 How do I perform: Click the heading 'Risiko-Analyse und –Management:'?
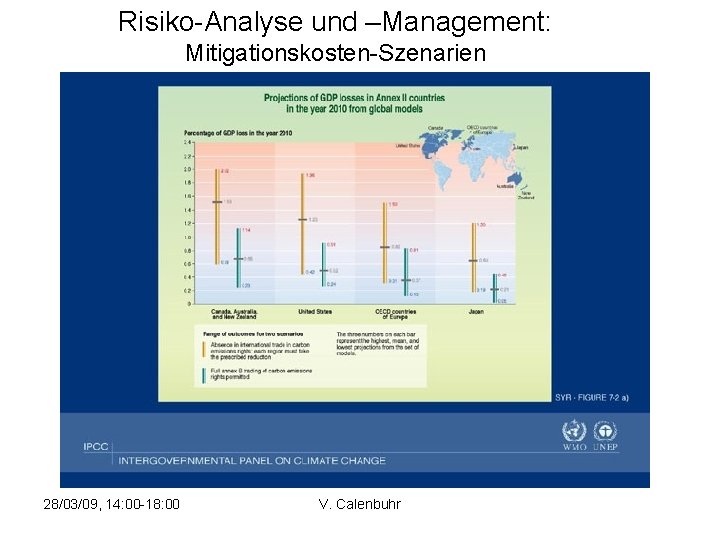334,21
